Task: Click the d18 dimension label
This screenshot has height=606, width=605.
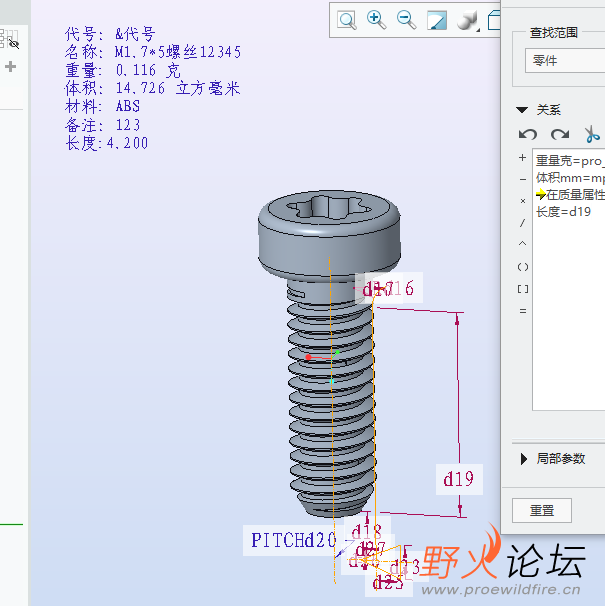Action: tap(366, 531)
